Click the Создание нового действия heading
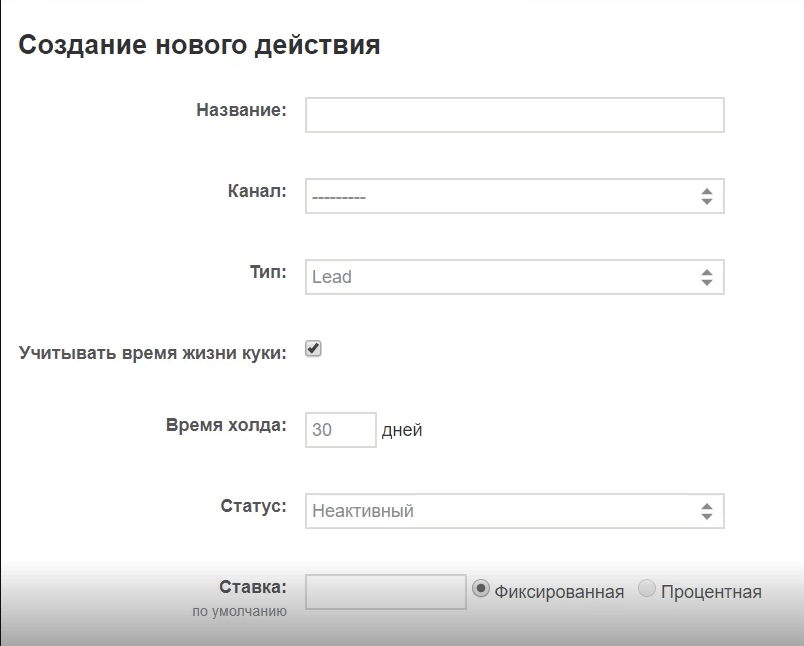 pos(197,45)
